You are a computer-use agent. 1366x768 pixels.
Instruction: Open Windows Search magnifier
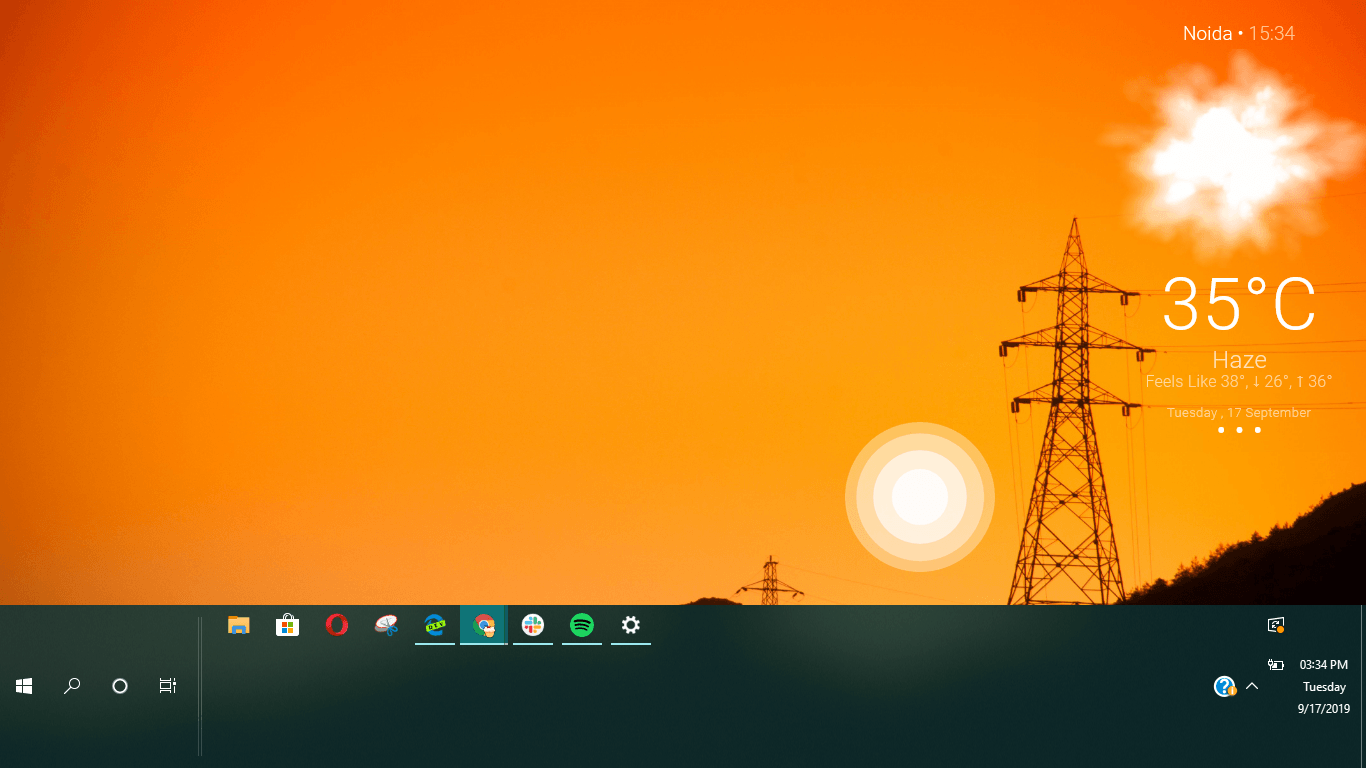(72, 686)
